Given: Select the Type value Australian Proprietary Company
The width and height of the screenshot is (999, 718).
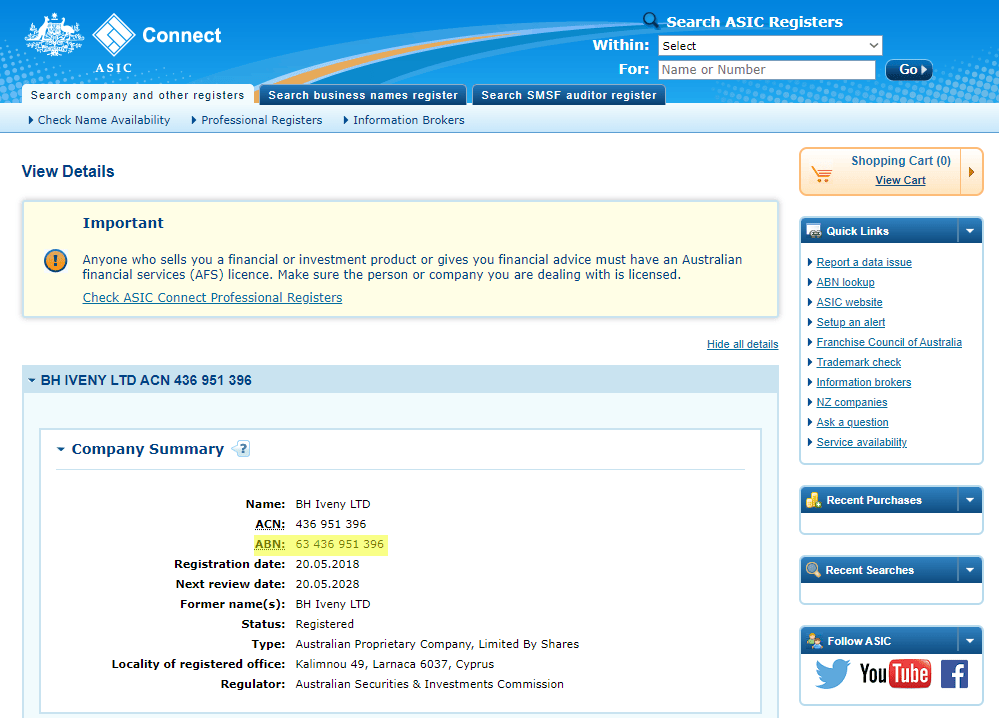Looking at the screenshot, I should [437, 644].
